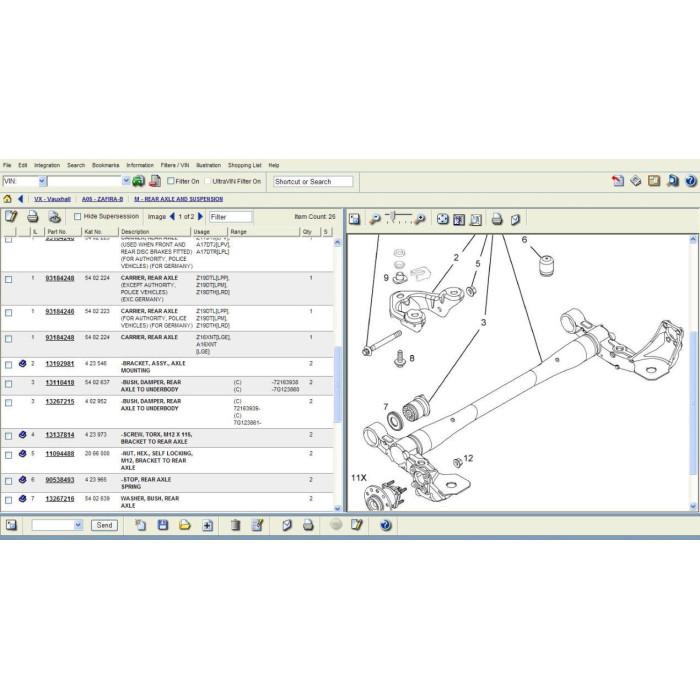Click the zoom in magnifier on illustration toolbar
The height and width of the screenshot is (700, 700).
click(419, 219)
